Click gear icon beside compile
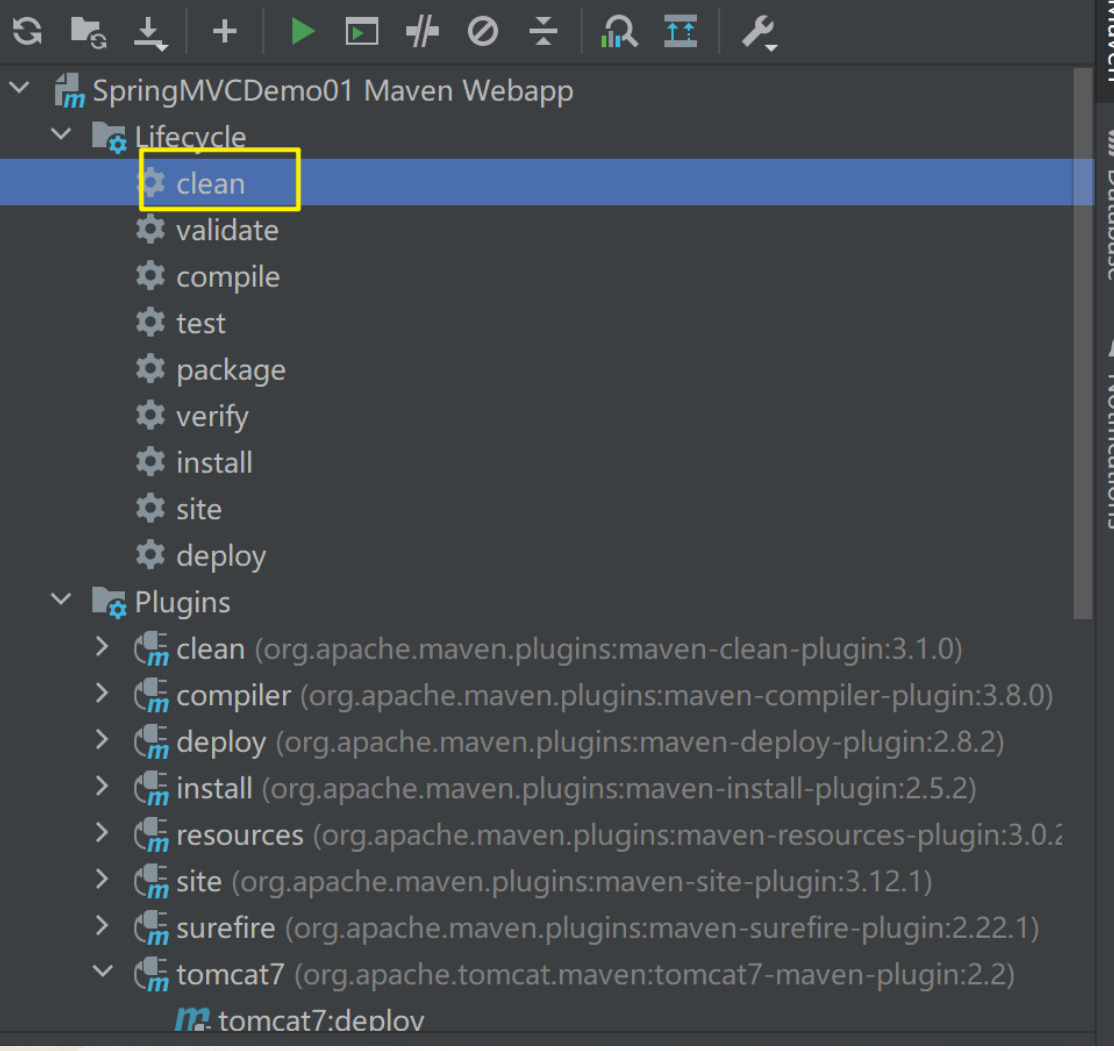Image resolution: width=1114 pixels, height=1051 pixels. coord(150,276)
